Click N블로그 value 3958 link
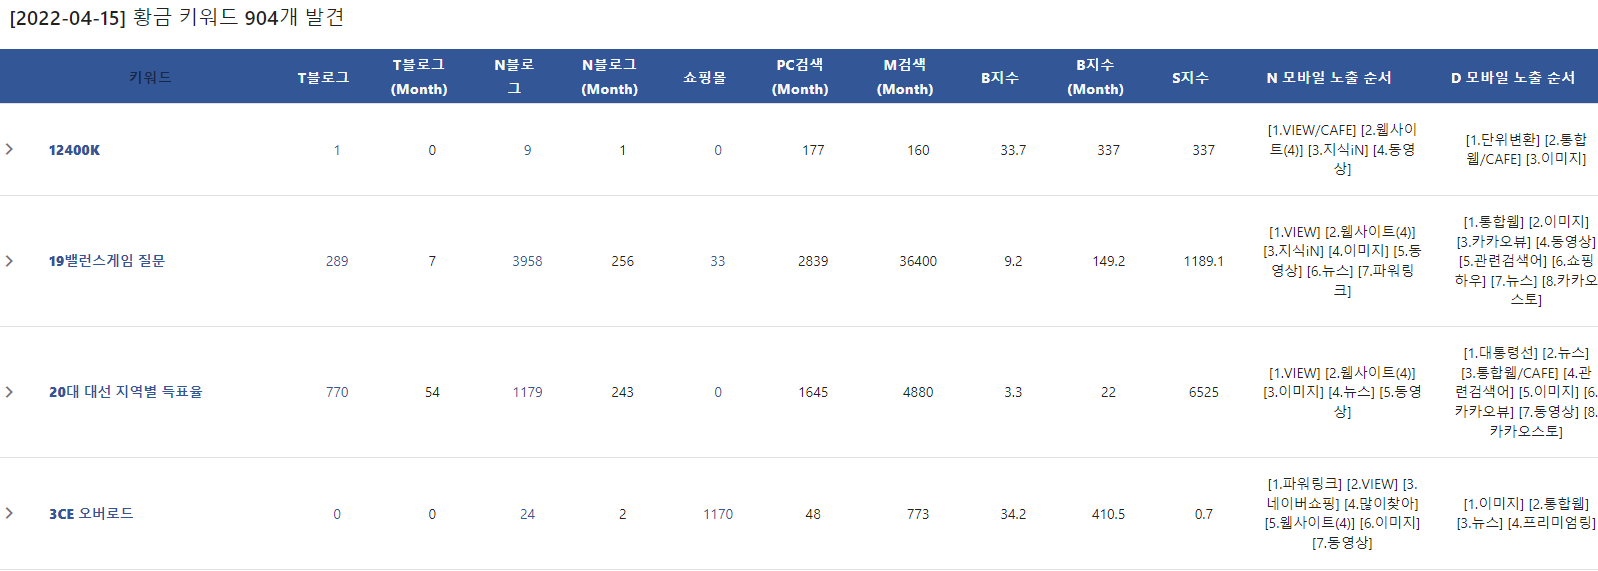Screen dimensions: 1598x571 [527, 261]
